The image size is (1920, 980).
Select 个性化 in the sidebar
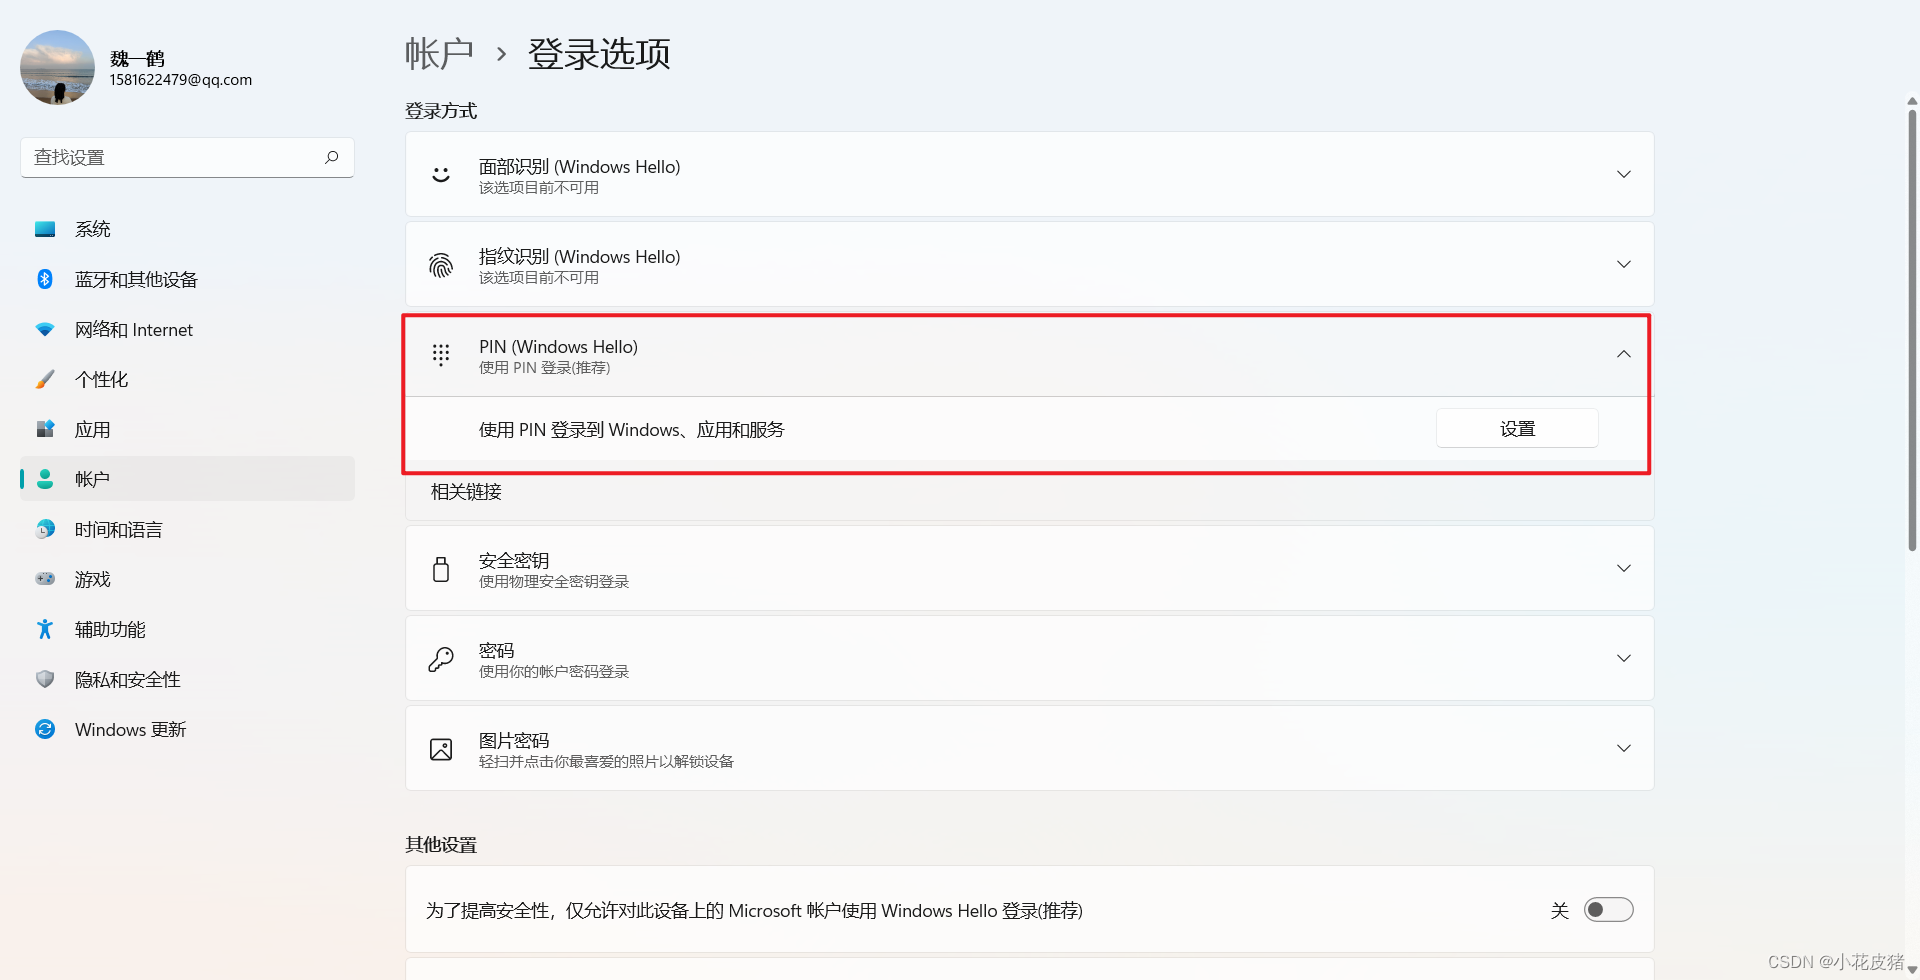pos(187,379)
